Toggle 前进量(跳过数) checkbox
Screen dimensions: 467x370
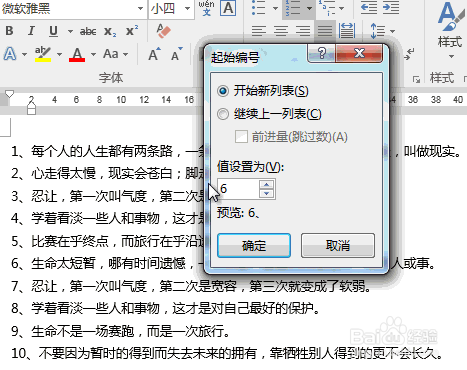tap(241, 137)
